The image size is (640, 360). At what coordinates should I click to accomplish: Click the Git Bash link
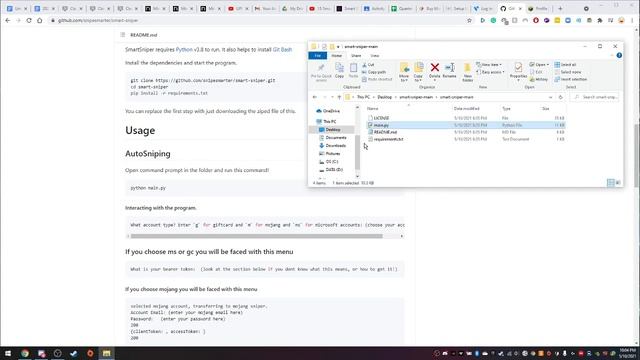click(282, 49)
